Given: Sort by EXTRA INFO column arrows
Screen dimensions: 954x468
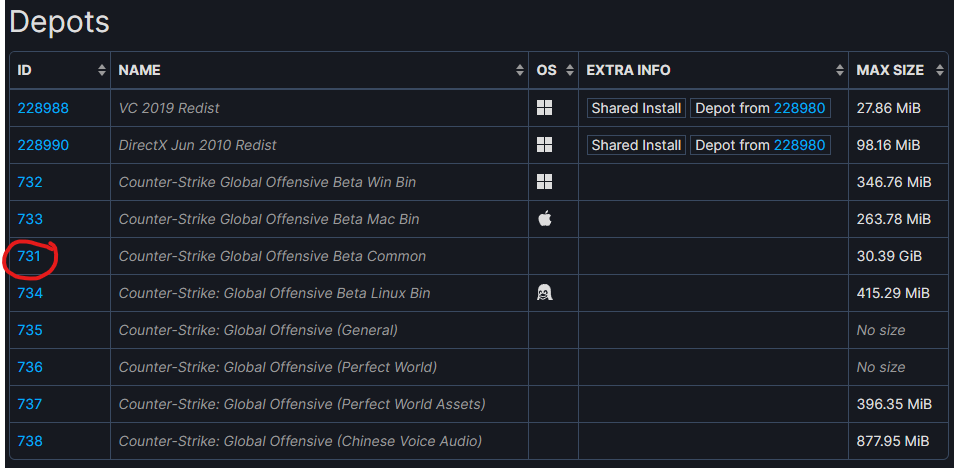Looking at the screenshot, I should 839,70.
